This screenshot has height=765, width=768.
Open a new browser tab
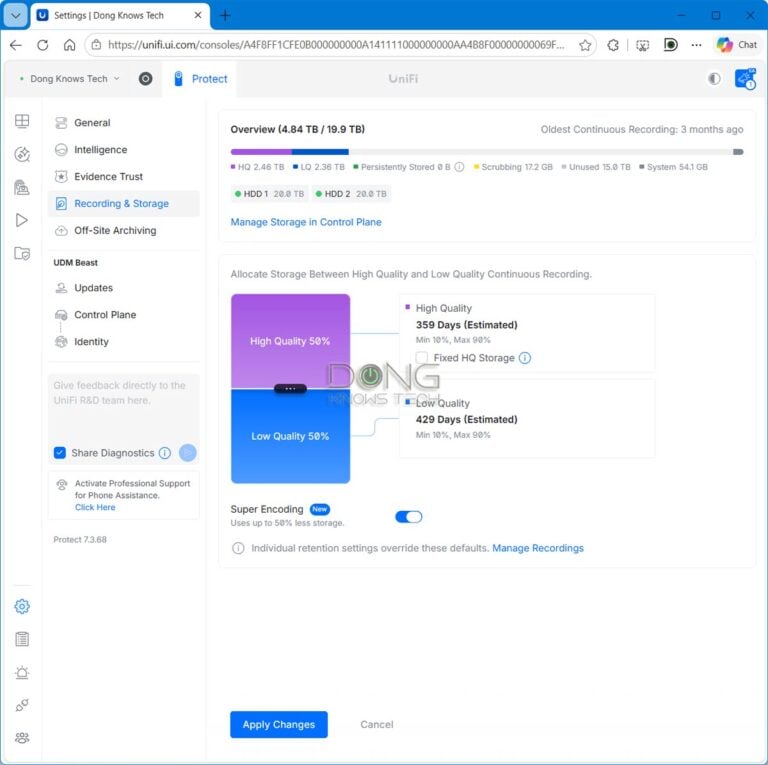(225, 16)
